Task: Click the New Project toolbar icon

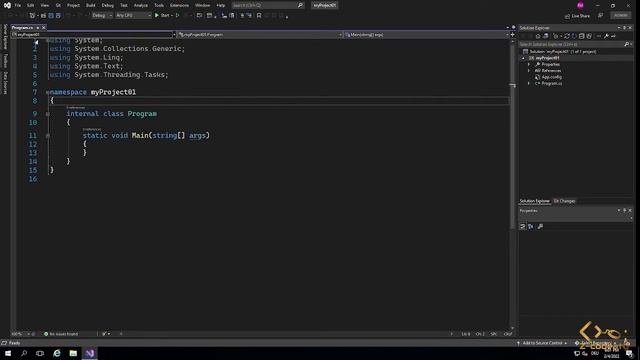Action: (x=32, y=16)
